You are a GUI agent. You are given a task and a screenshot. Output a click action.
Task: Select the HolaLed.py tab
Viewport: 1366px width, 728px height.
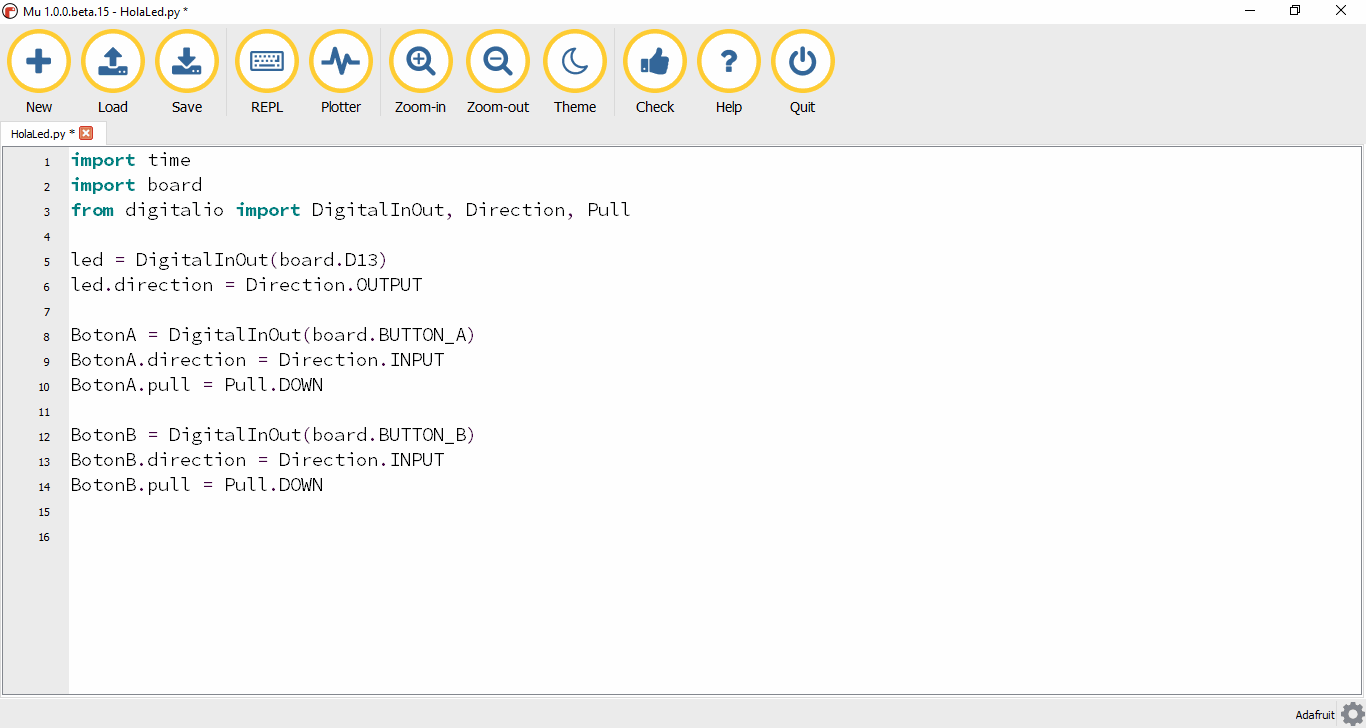pyautogui.click(x=40, y=132)
